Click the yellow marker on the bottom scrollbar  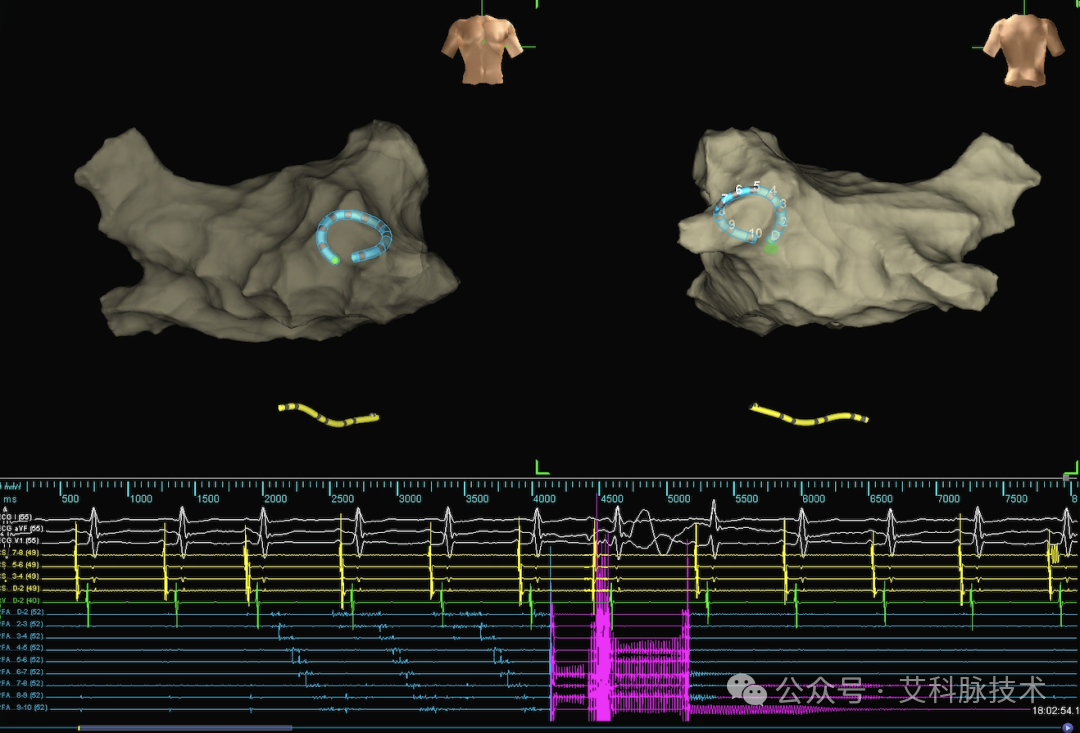79,727
